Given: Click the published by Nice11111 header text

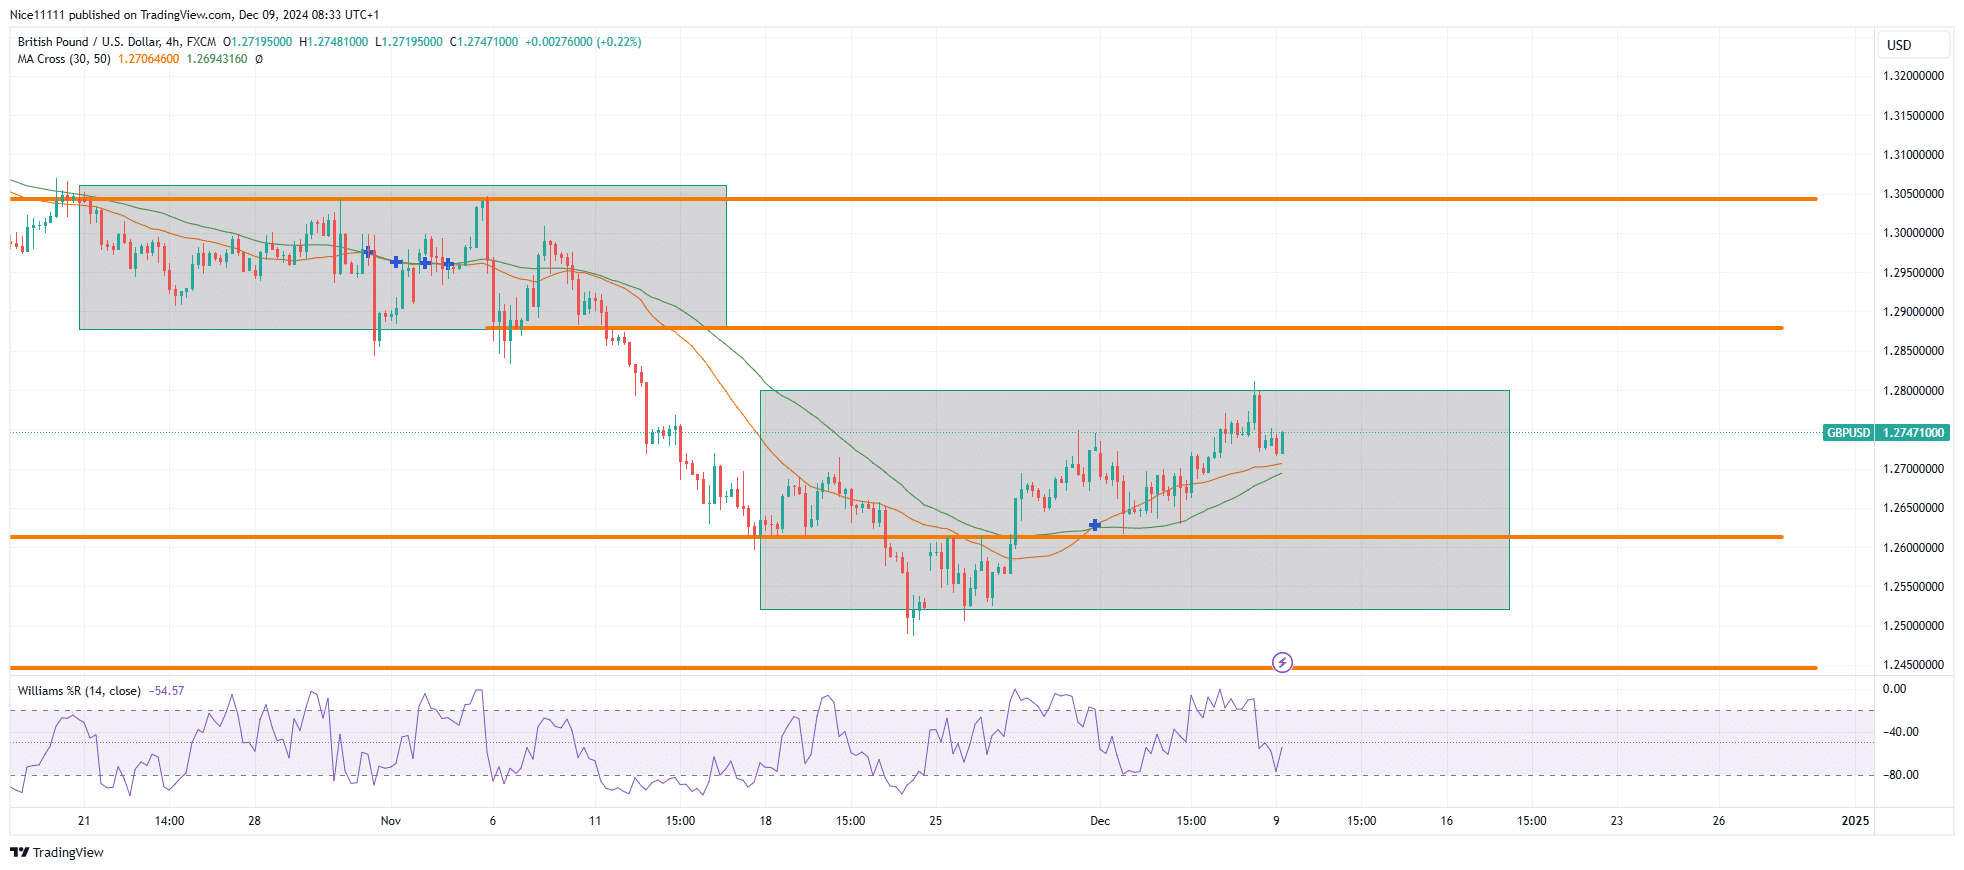Looking at the screenshot, I should (195, 15).
